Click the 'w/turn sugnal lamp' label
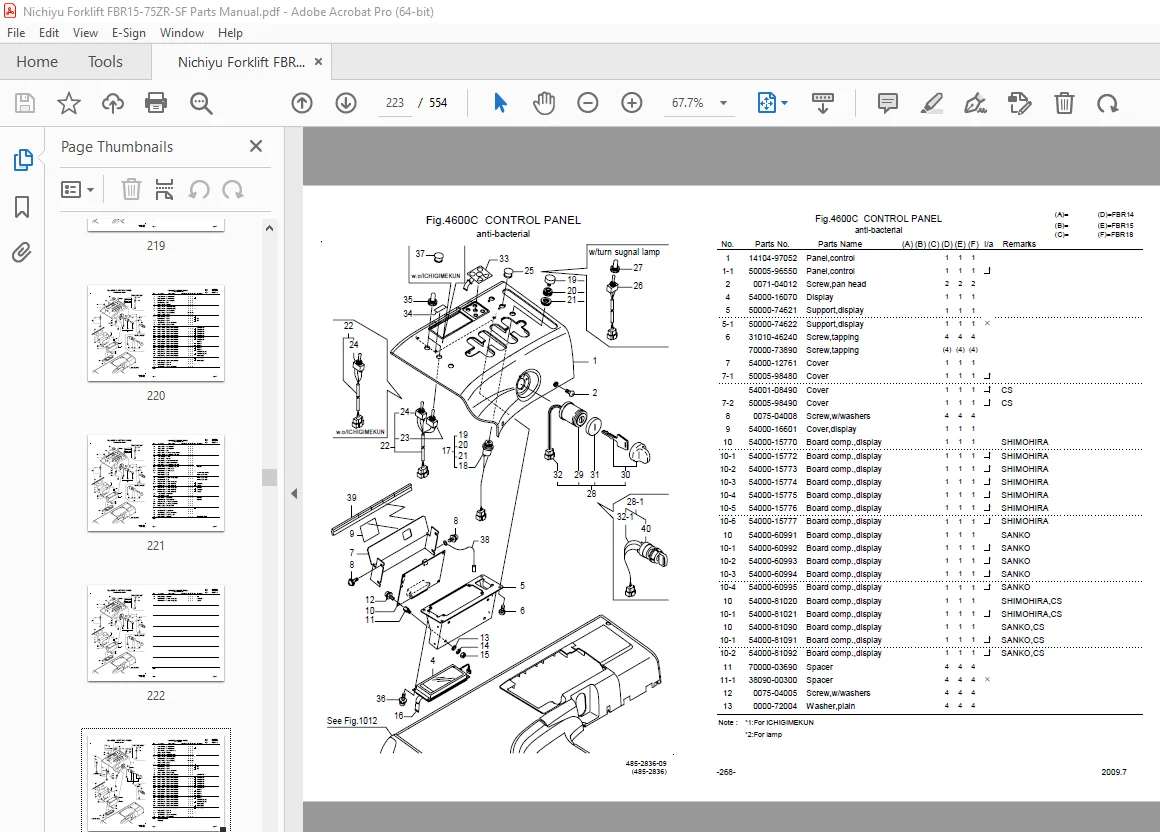This screenshot has width=1160, height=832. pos(624,252)
